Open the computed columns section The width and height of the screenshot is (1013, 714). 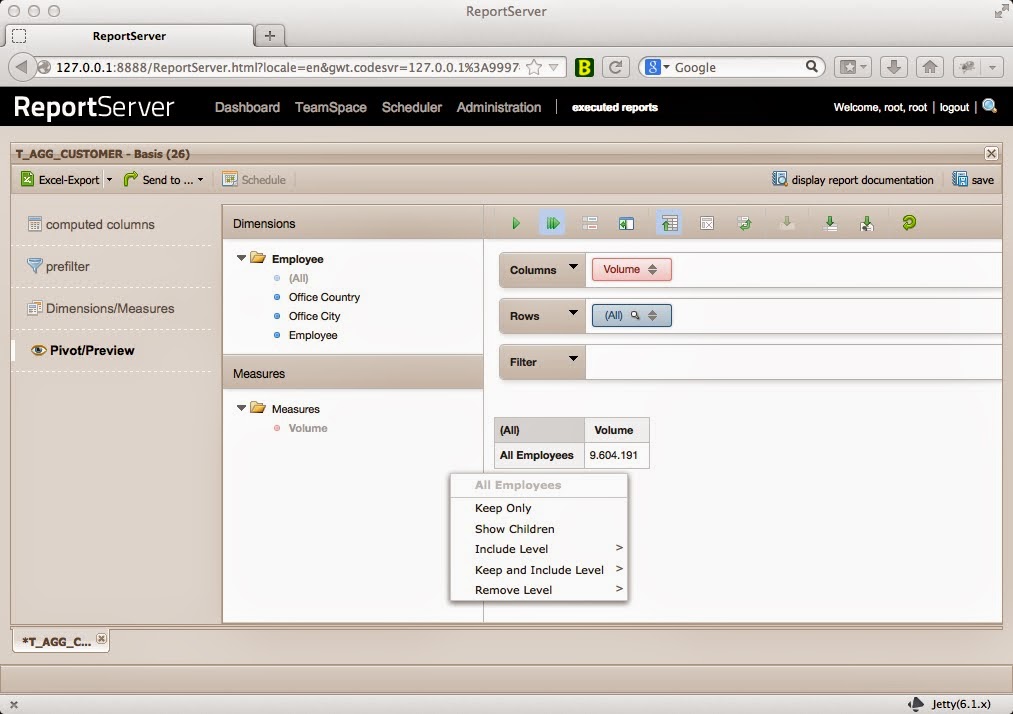pos(91,224)
